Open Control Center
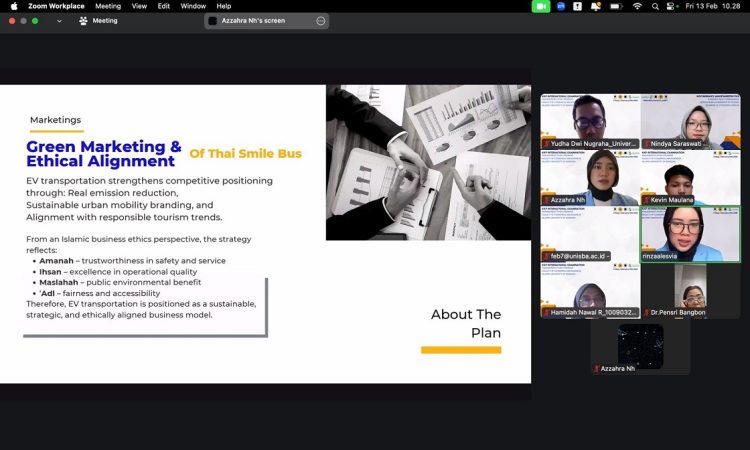Screen dimensions: 750x450 [671, 6]
